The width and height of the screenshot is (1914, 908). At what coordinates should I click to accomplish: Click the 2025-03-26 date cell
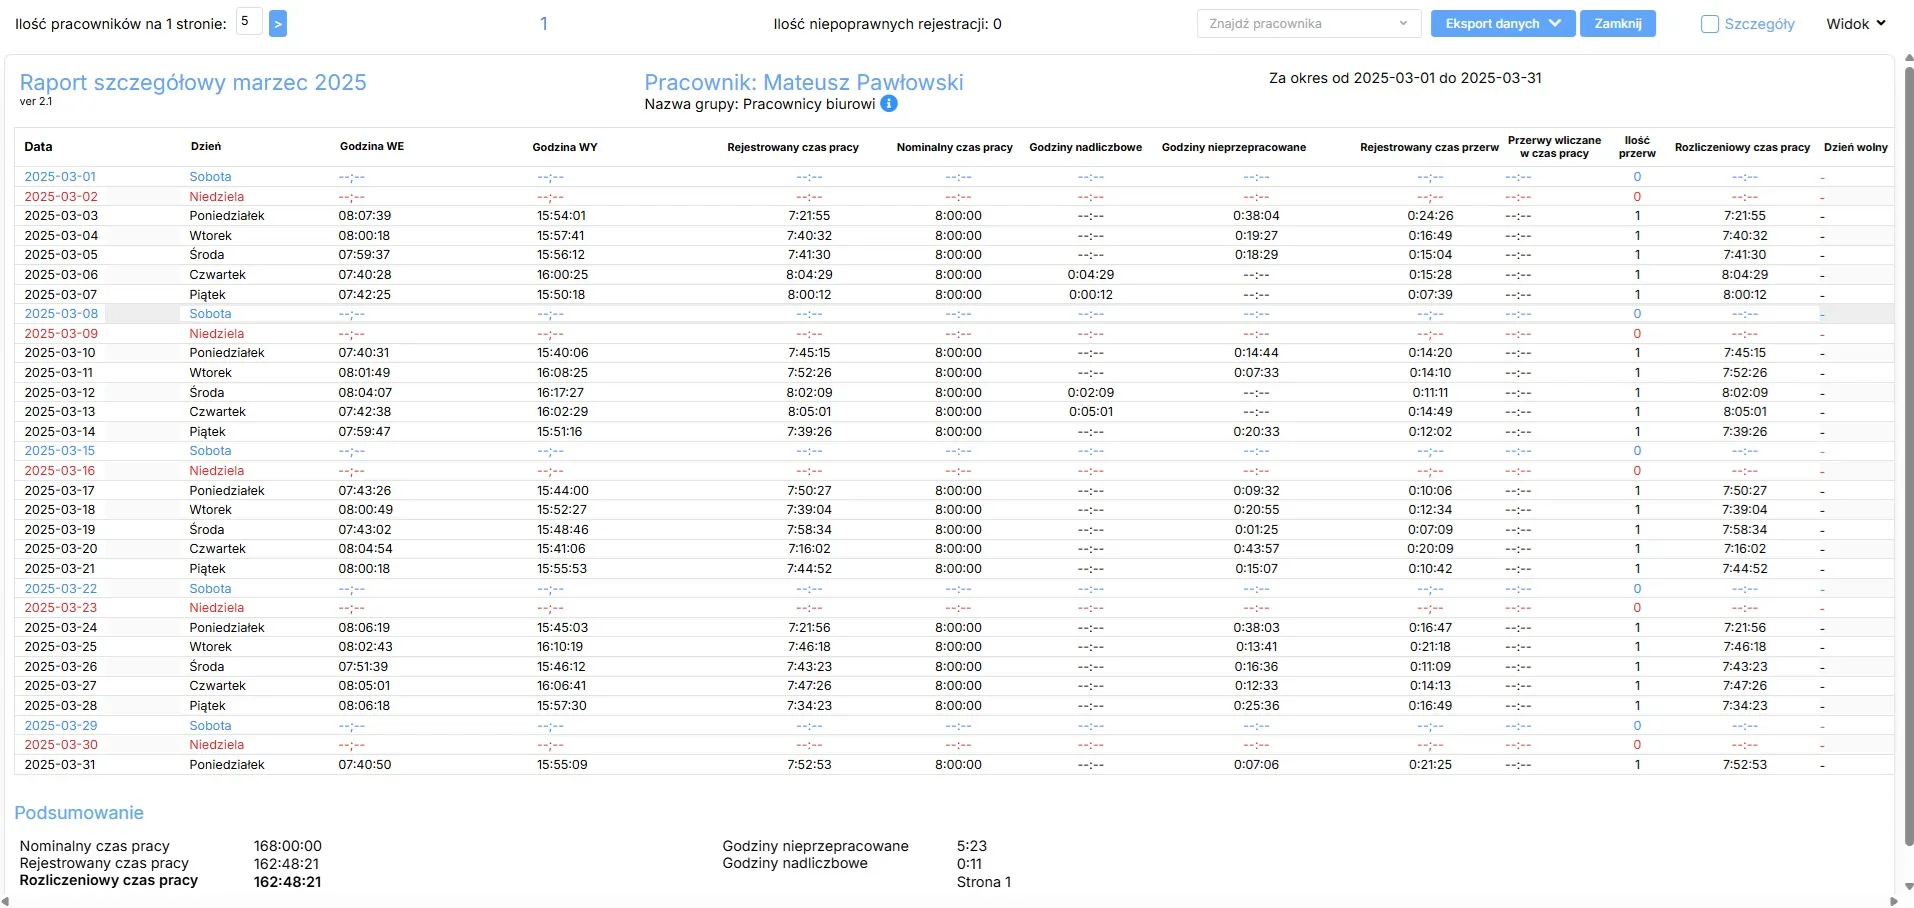tap(61, 667)
